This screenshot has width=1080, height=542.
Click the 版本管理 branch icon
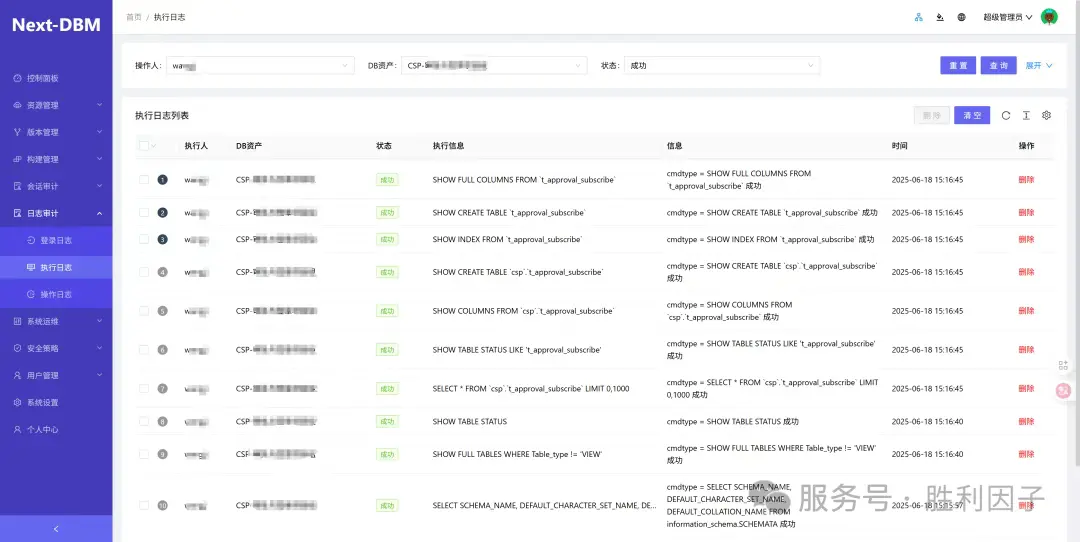[x=18, y=132]
